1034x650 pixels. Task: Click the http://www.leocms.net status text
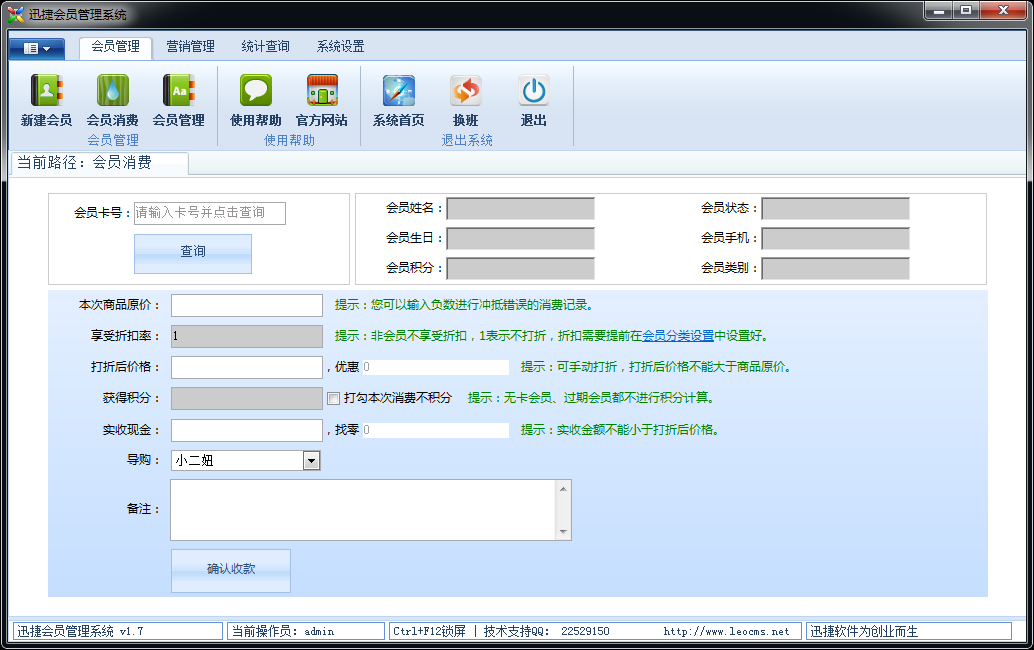[726, 632]
